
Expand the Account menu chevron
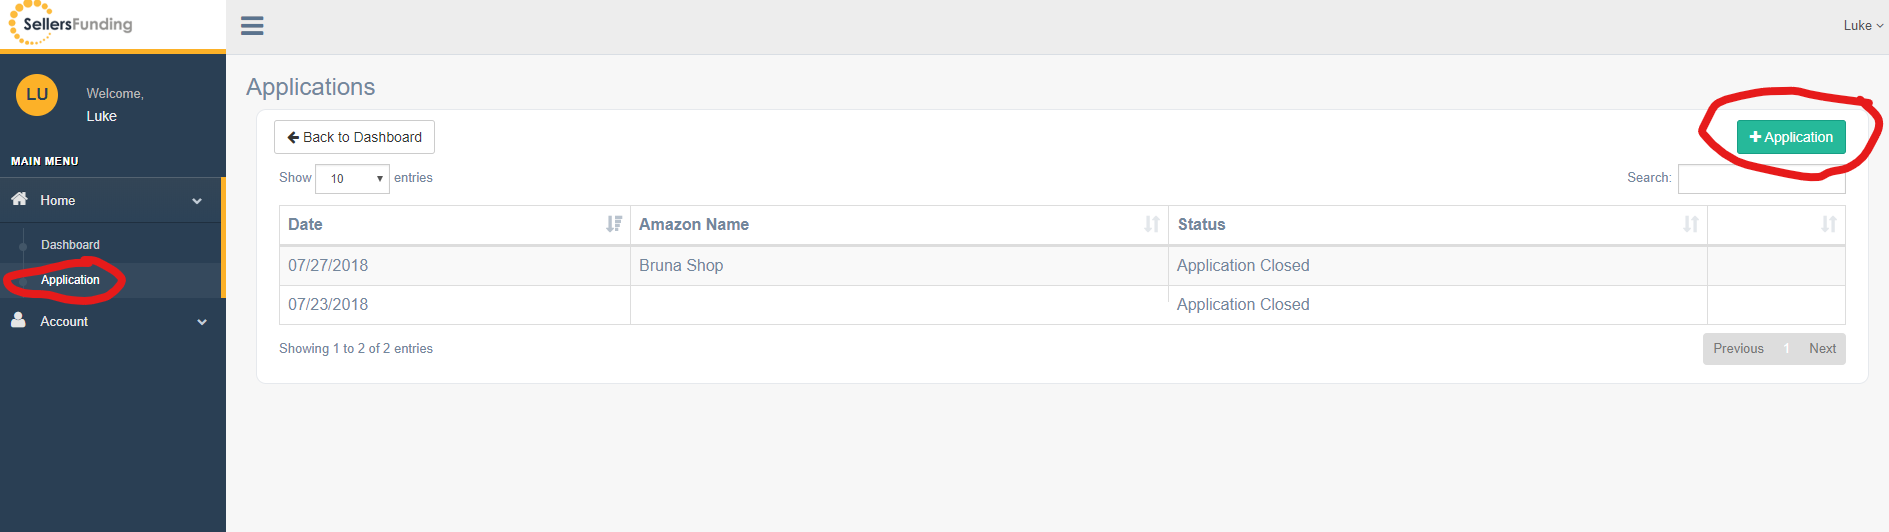coord(202,322)
